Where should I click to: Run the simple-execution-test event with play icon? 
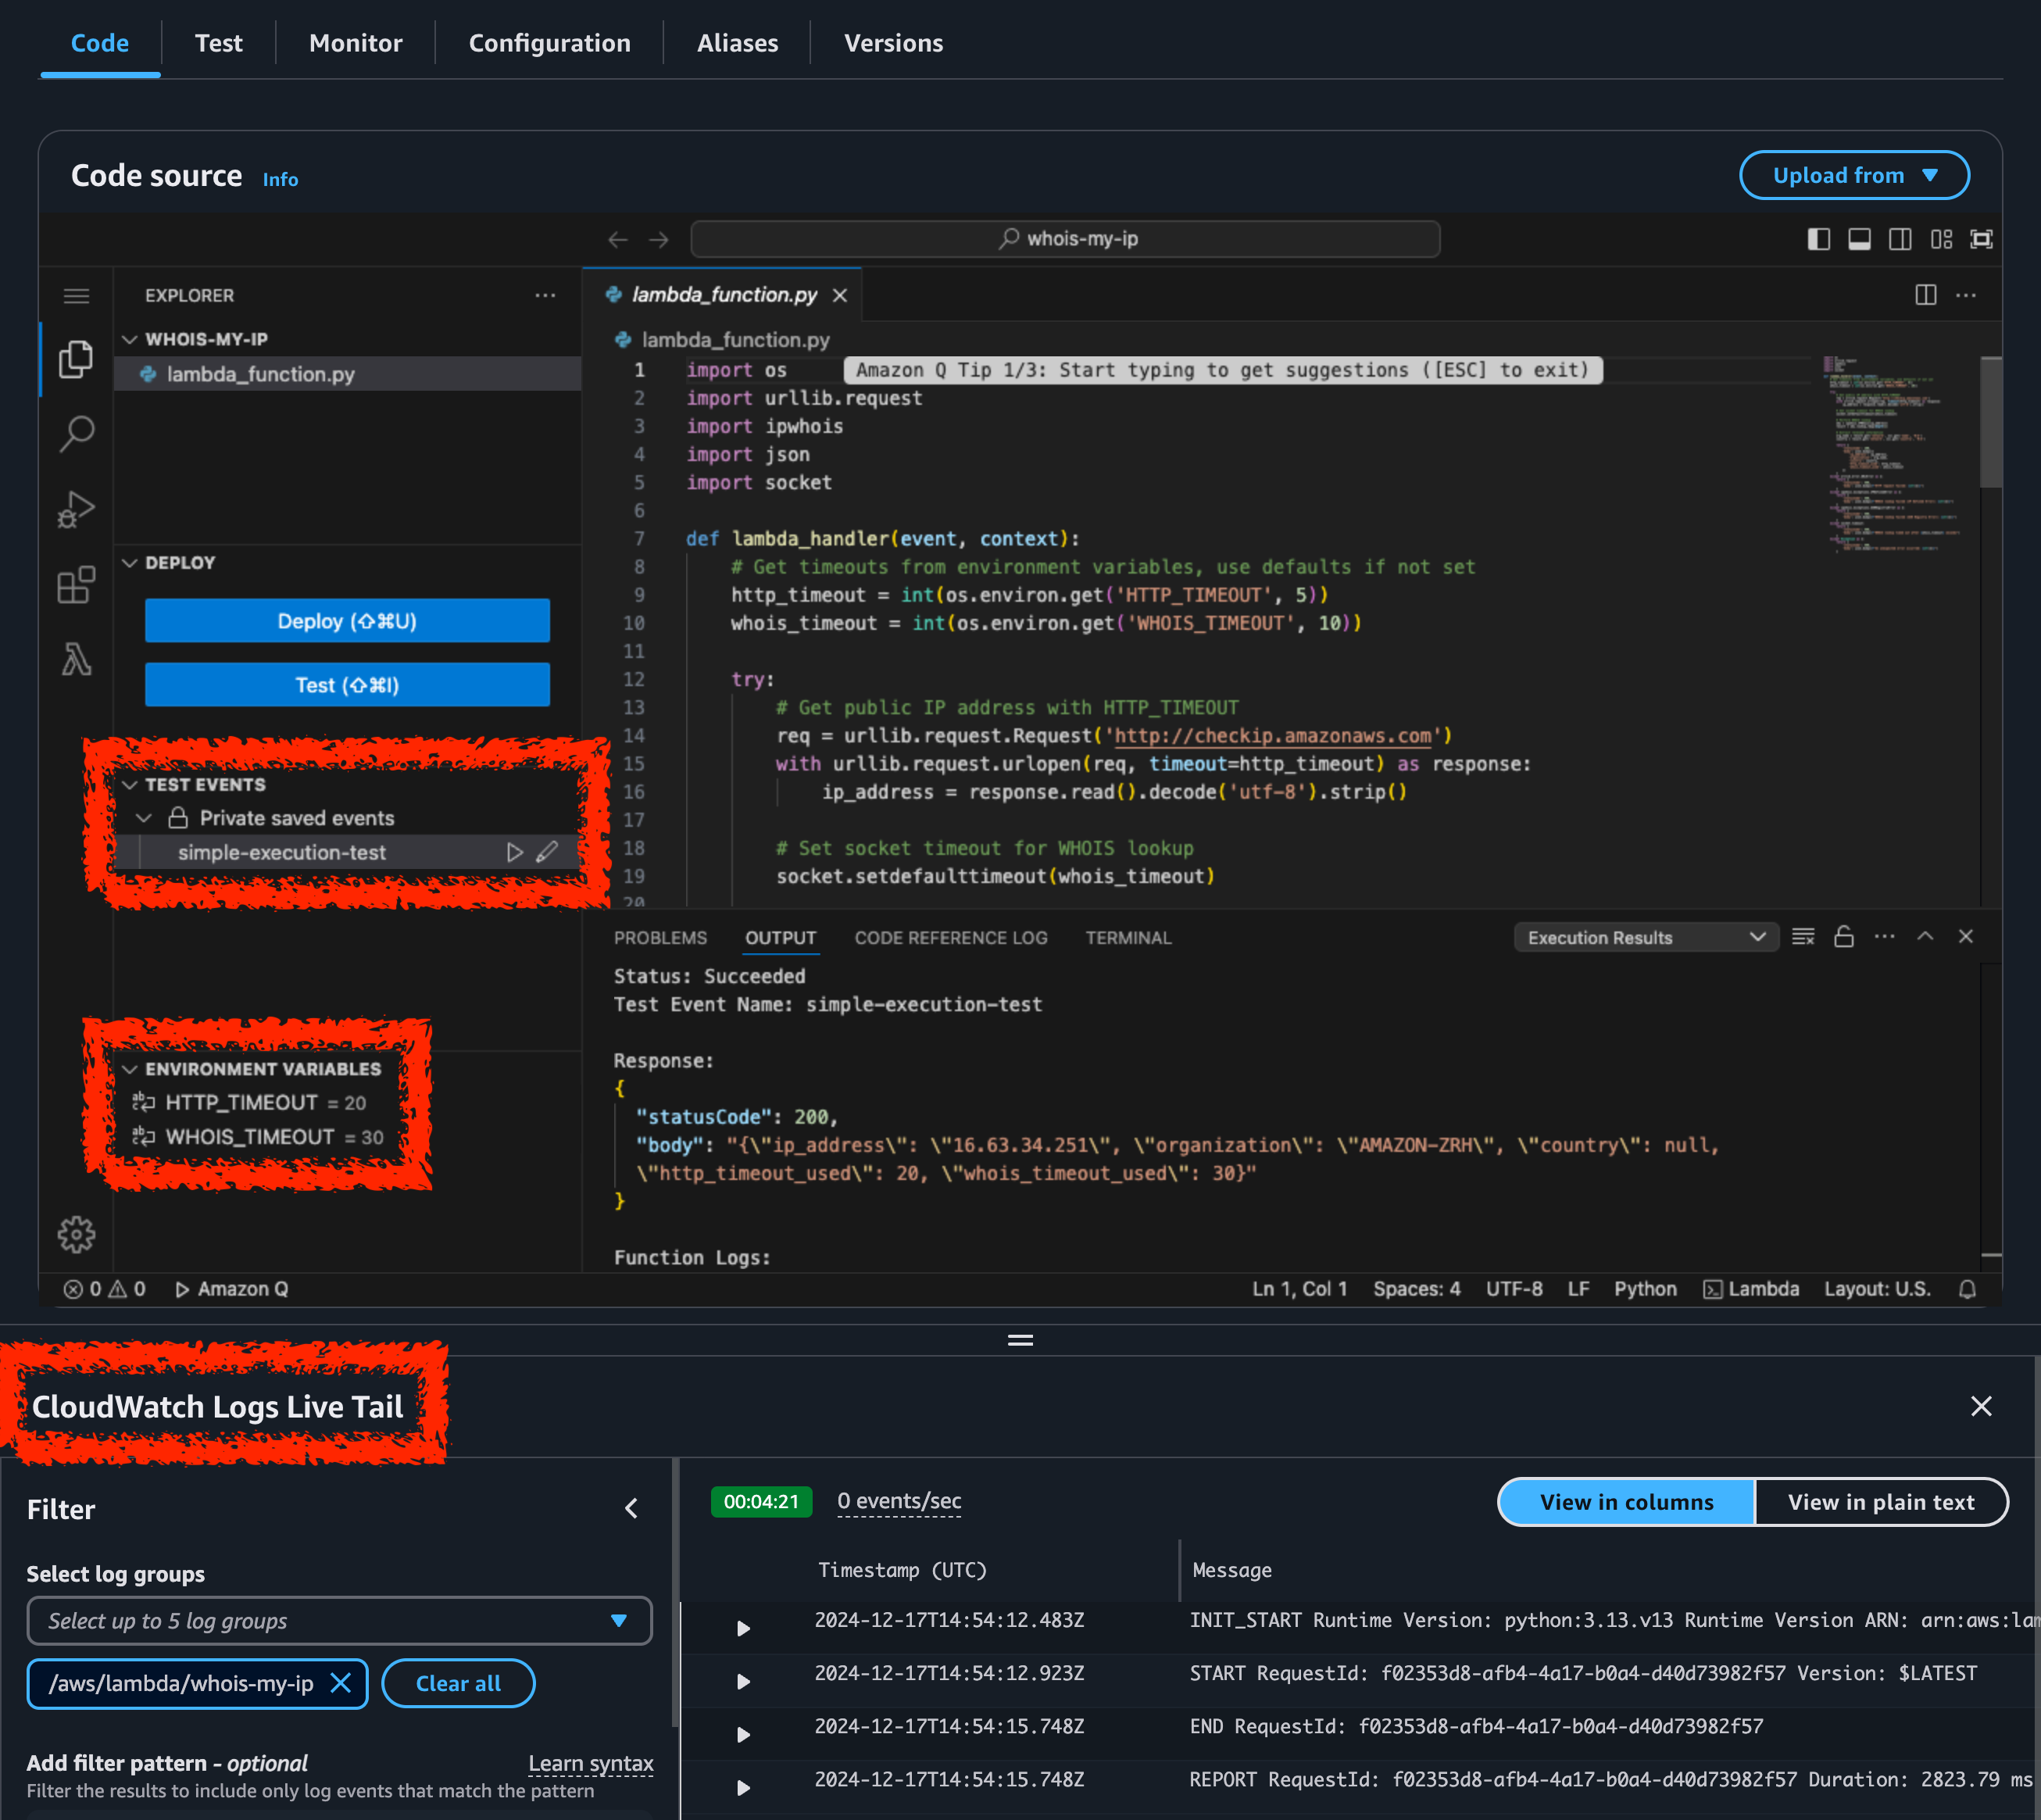[516, 852]
